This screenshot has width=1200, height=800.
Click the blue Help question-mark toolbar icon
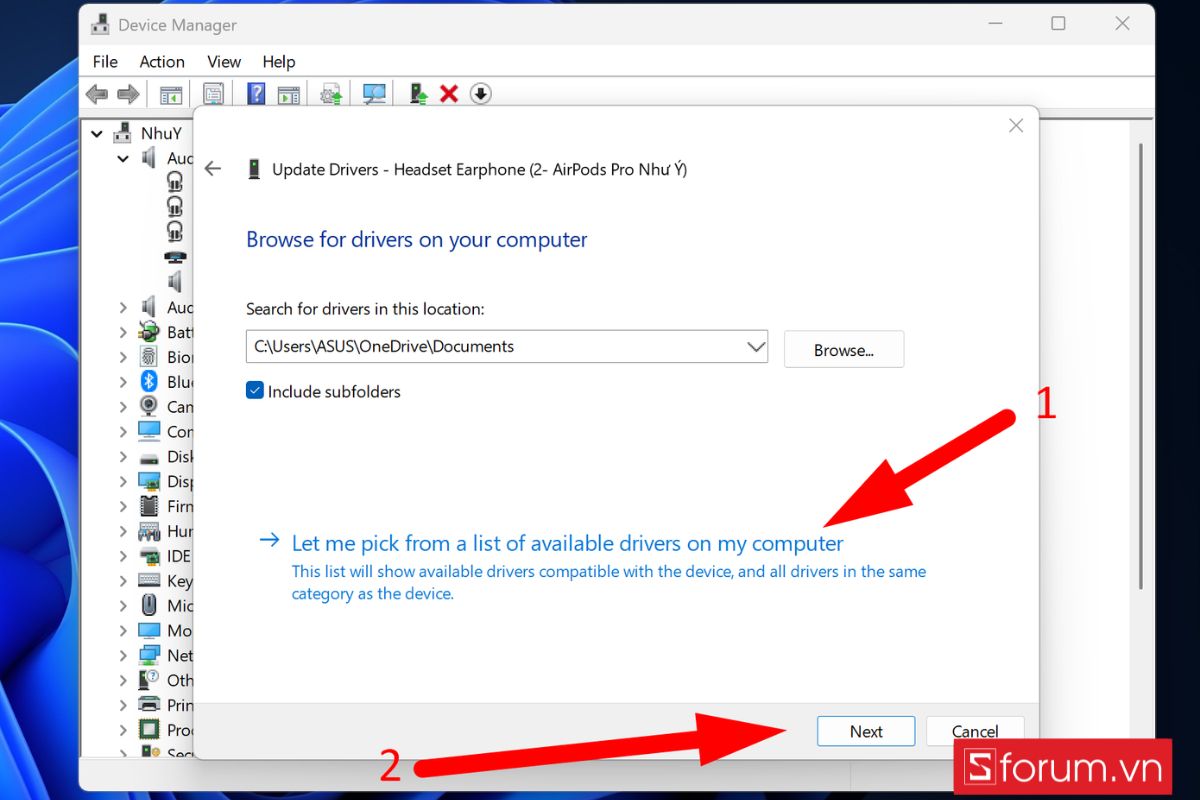pyautogui.click(x=256, y=94)
